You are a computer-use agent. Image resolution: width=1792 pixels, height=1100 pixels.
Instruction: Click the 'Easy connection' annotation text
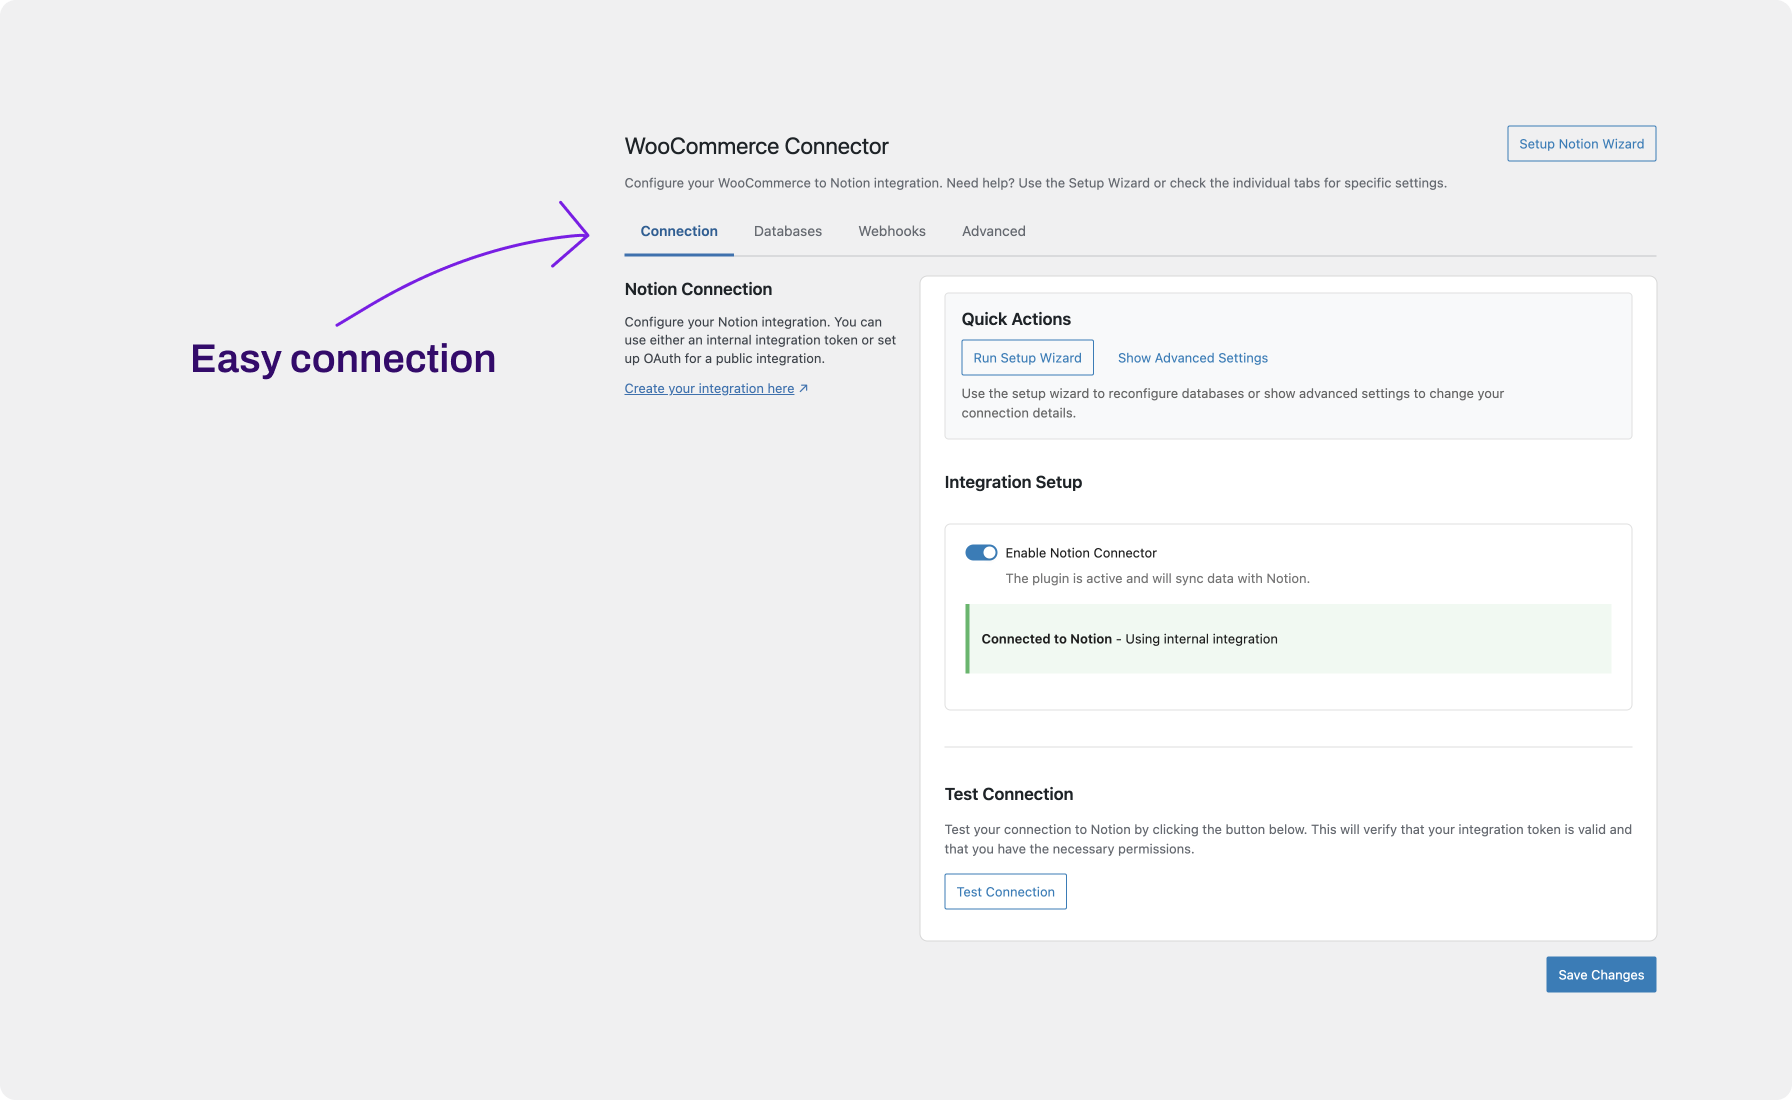343,358
